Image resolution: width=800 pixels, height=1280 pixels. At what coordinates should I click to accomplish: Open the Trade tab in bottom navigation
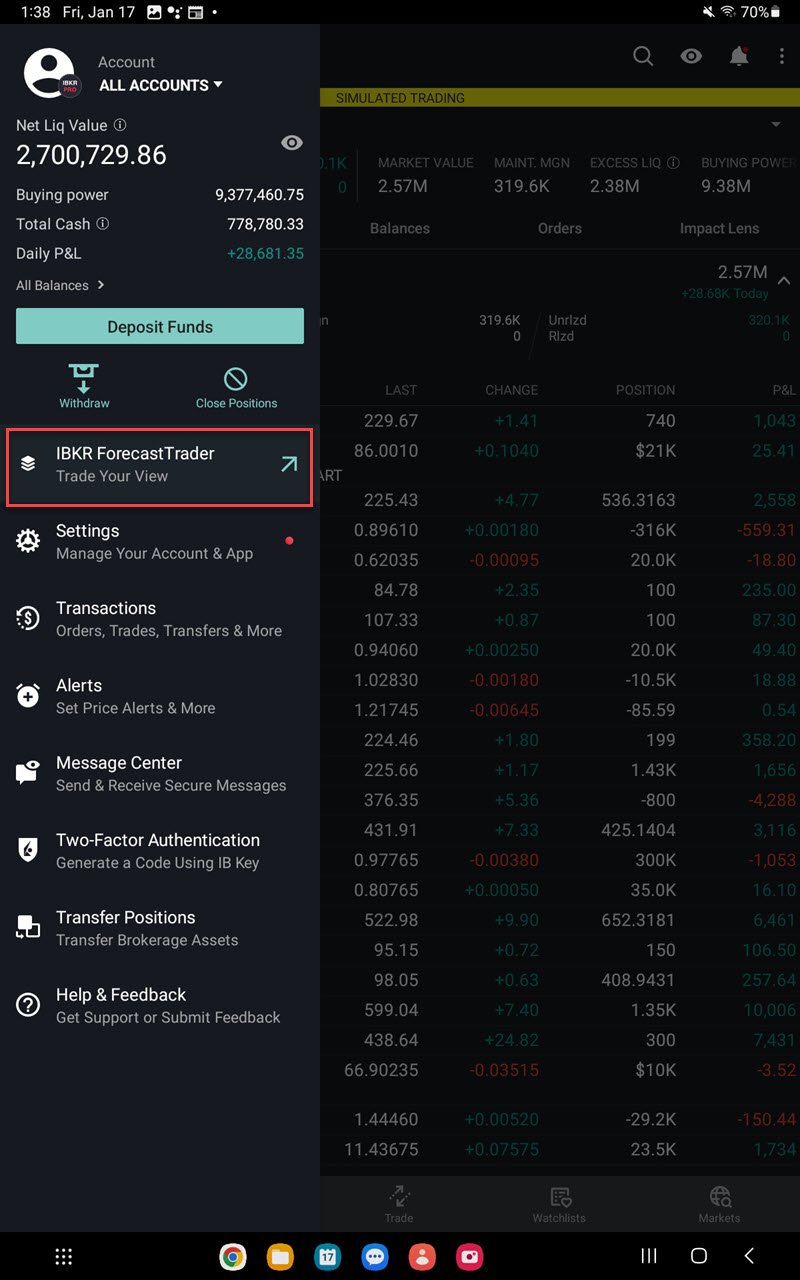coord(399,1204)
